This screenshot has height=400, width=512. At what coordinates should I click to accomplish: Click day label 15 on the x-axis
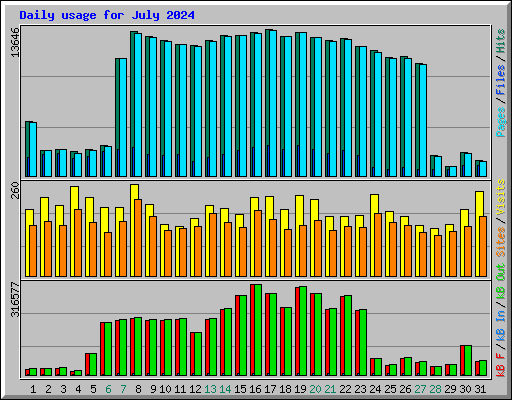click(240, 389)
